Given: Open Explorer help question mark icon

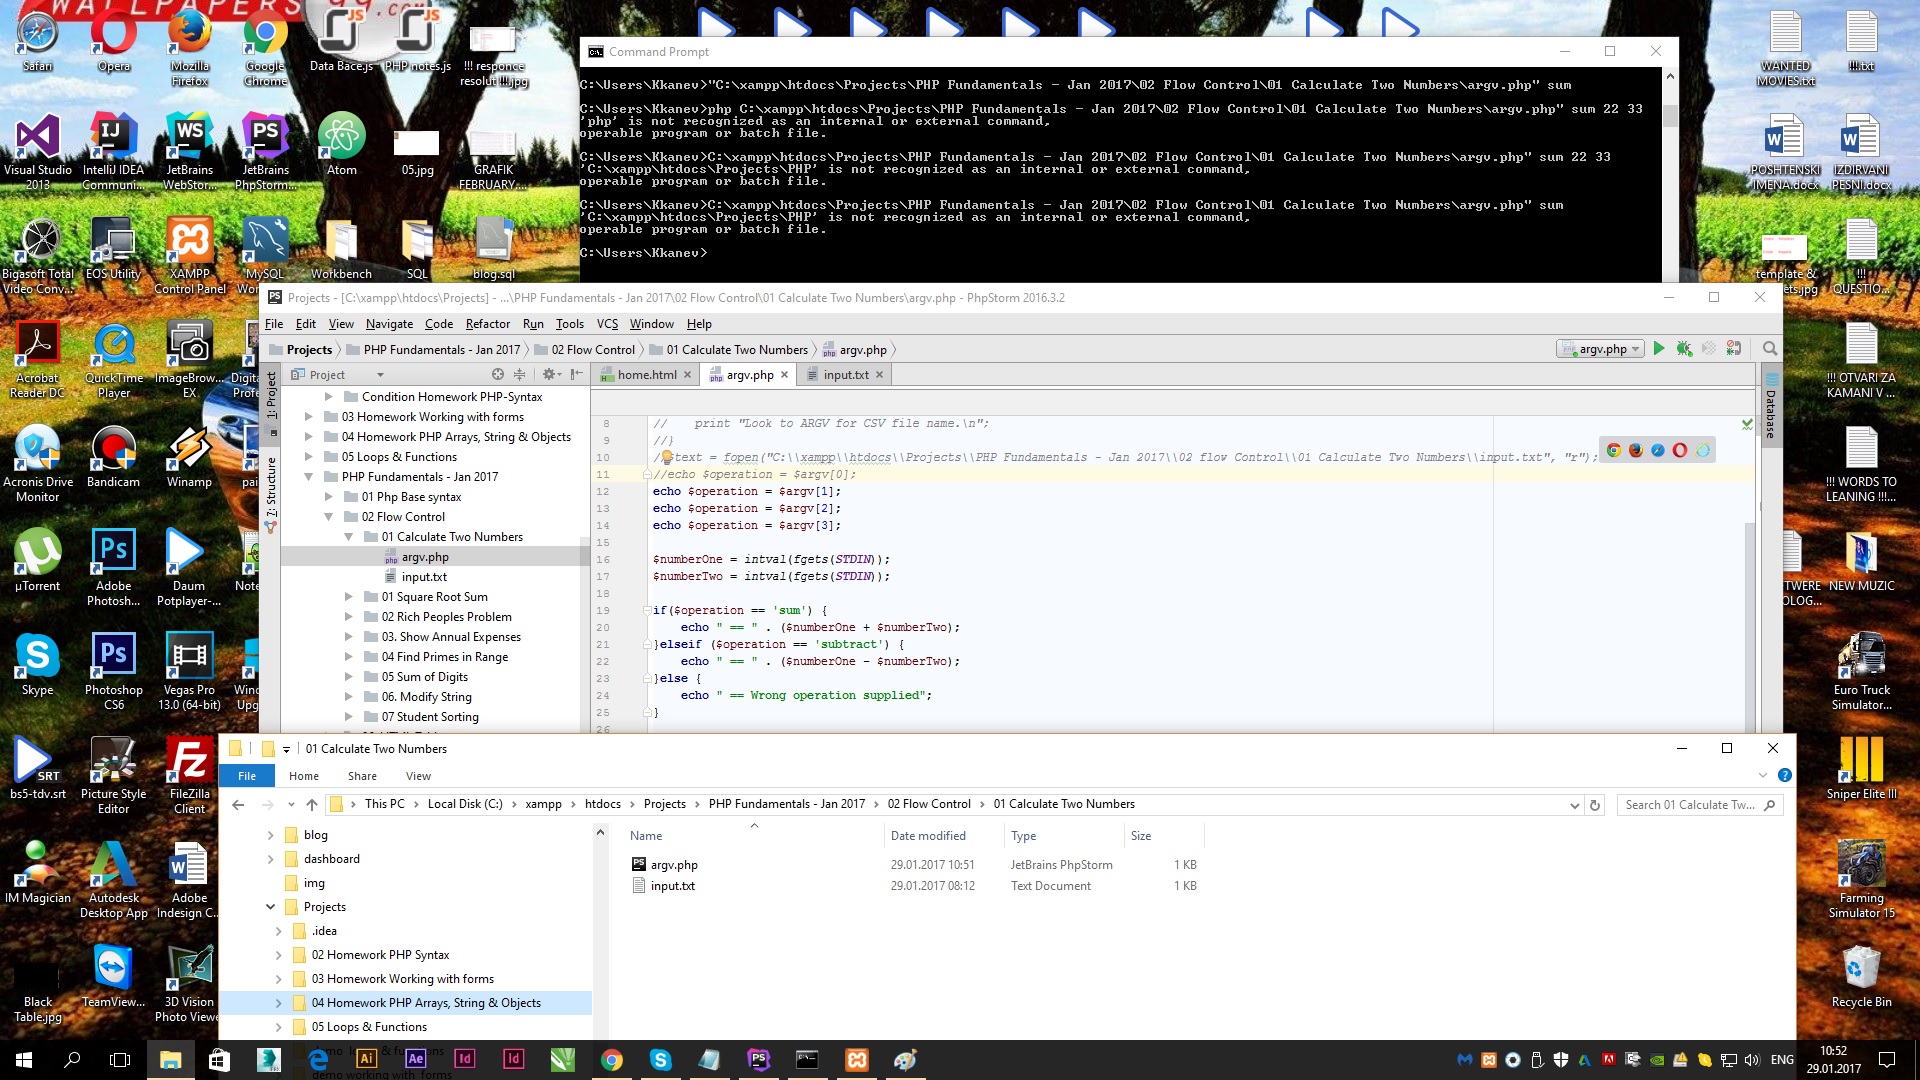Looking at the screenshot, I should (x=1784, y=775).
